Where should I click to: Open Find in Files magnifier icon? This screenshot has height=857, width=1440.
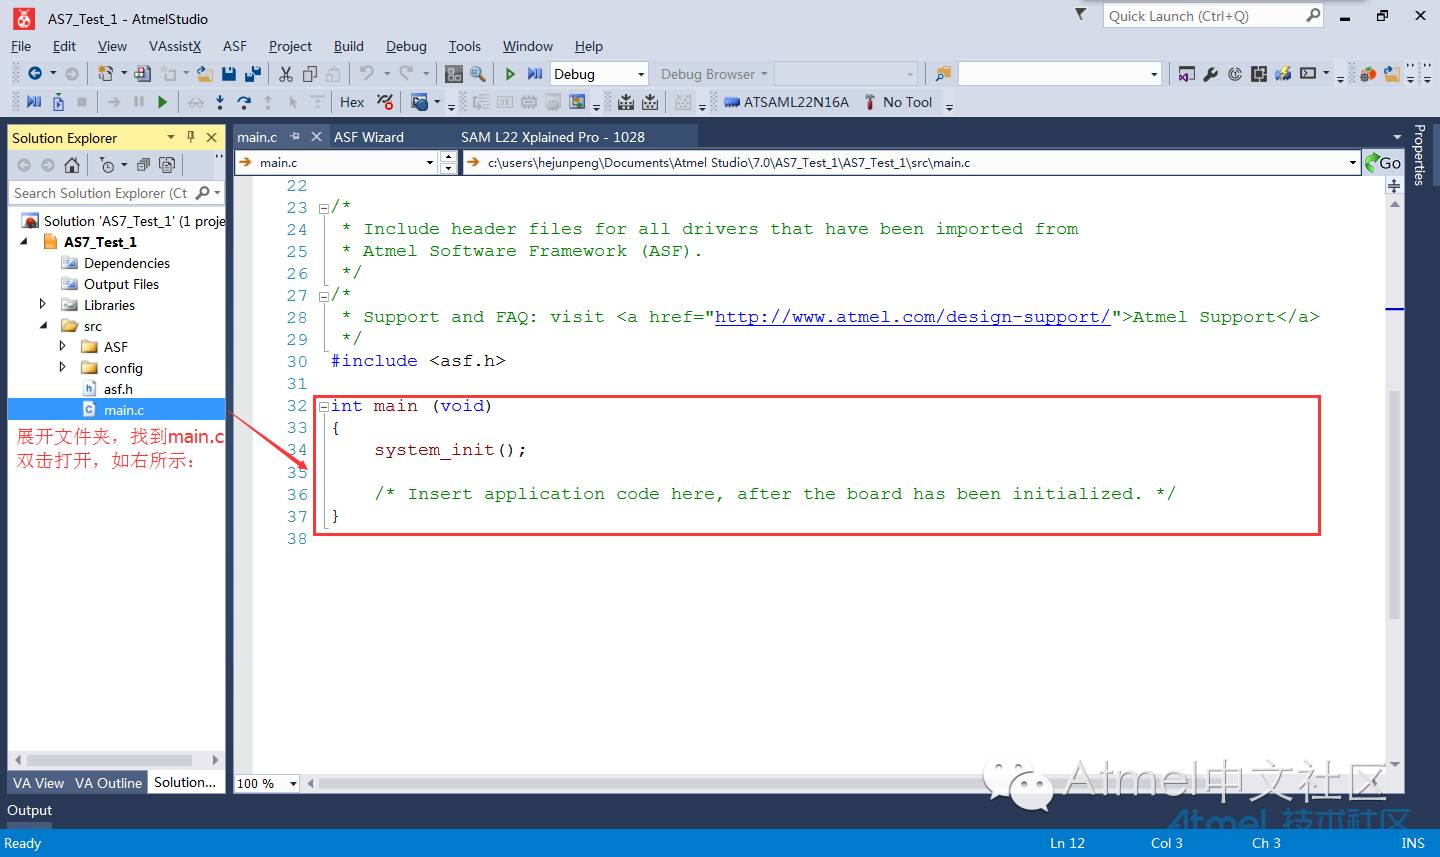click(x=478, y=73)
